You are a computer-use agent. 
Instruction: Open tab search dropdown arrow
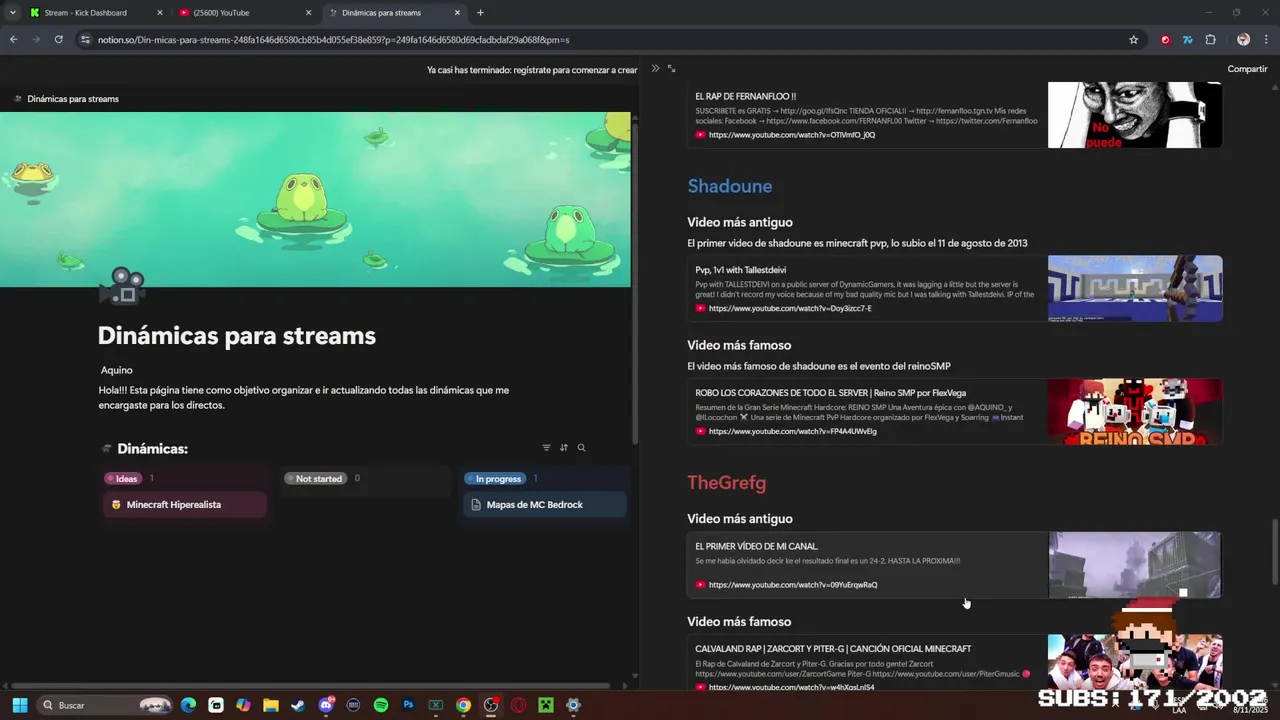point(12,13)
